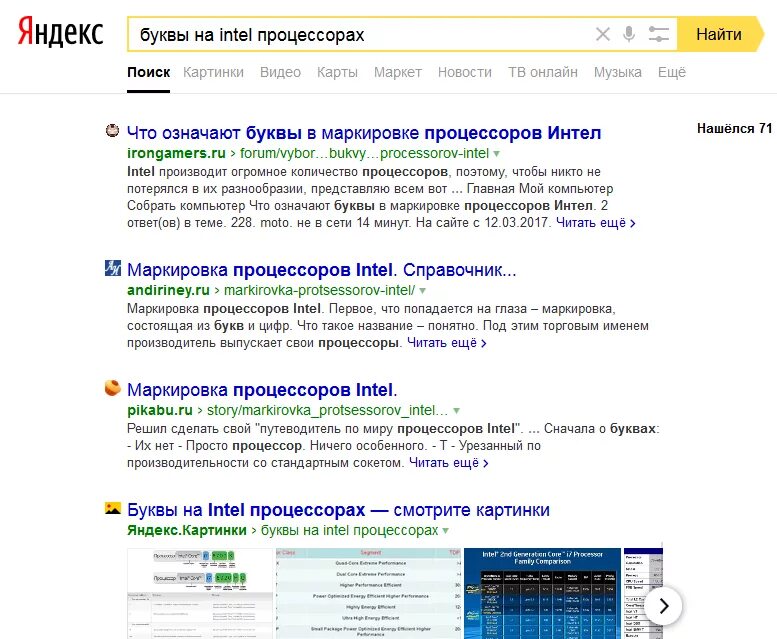Follow the markirovka-protsessorov-intel/ path link
Image resolution: width=777 pixels, height=639 pixels.
(320, 290)
